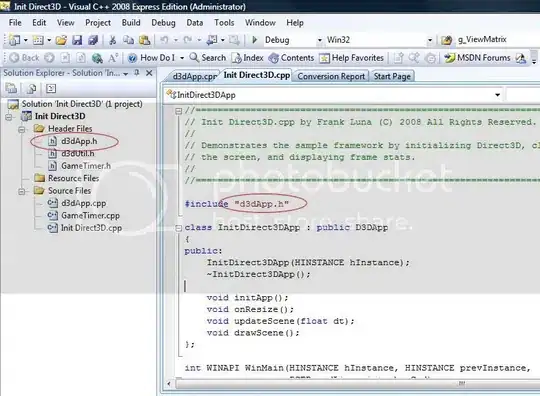Save the current file with floppy icon
The width and height of the screenshot is (540, 396).
click(x=76, y=40)
